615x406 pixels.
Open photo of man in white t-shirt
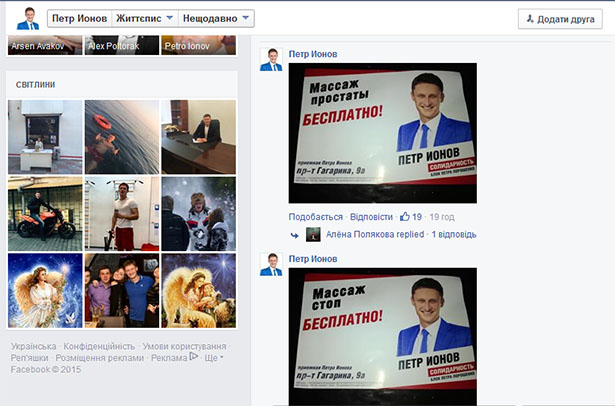click(122, 214)
